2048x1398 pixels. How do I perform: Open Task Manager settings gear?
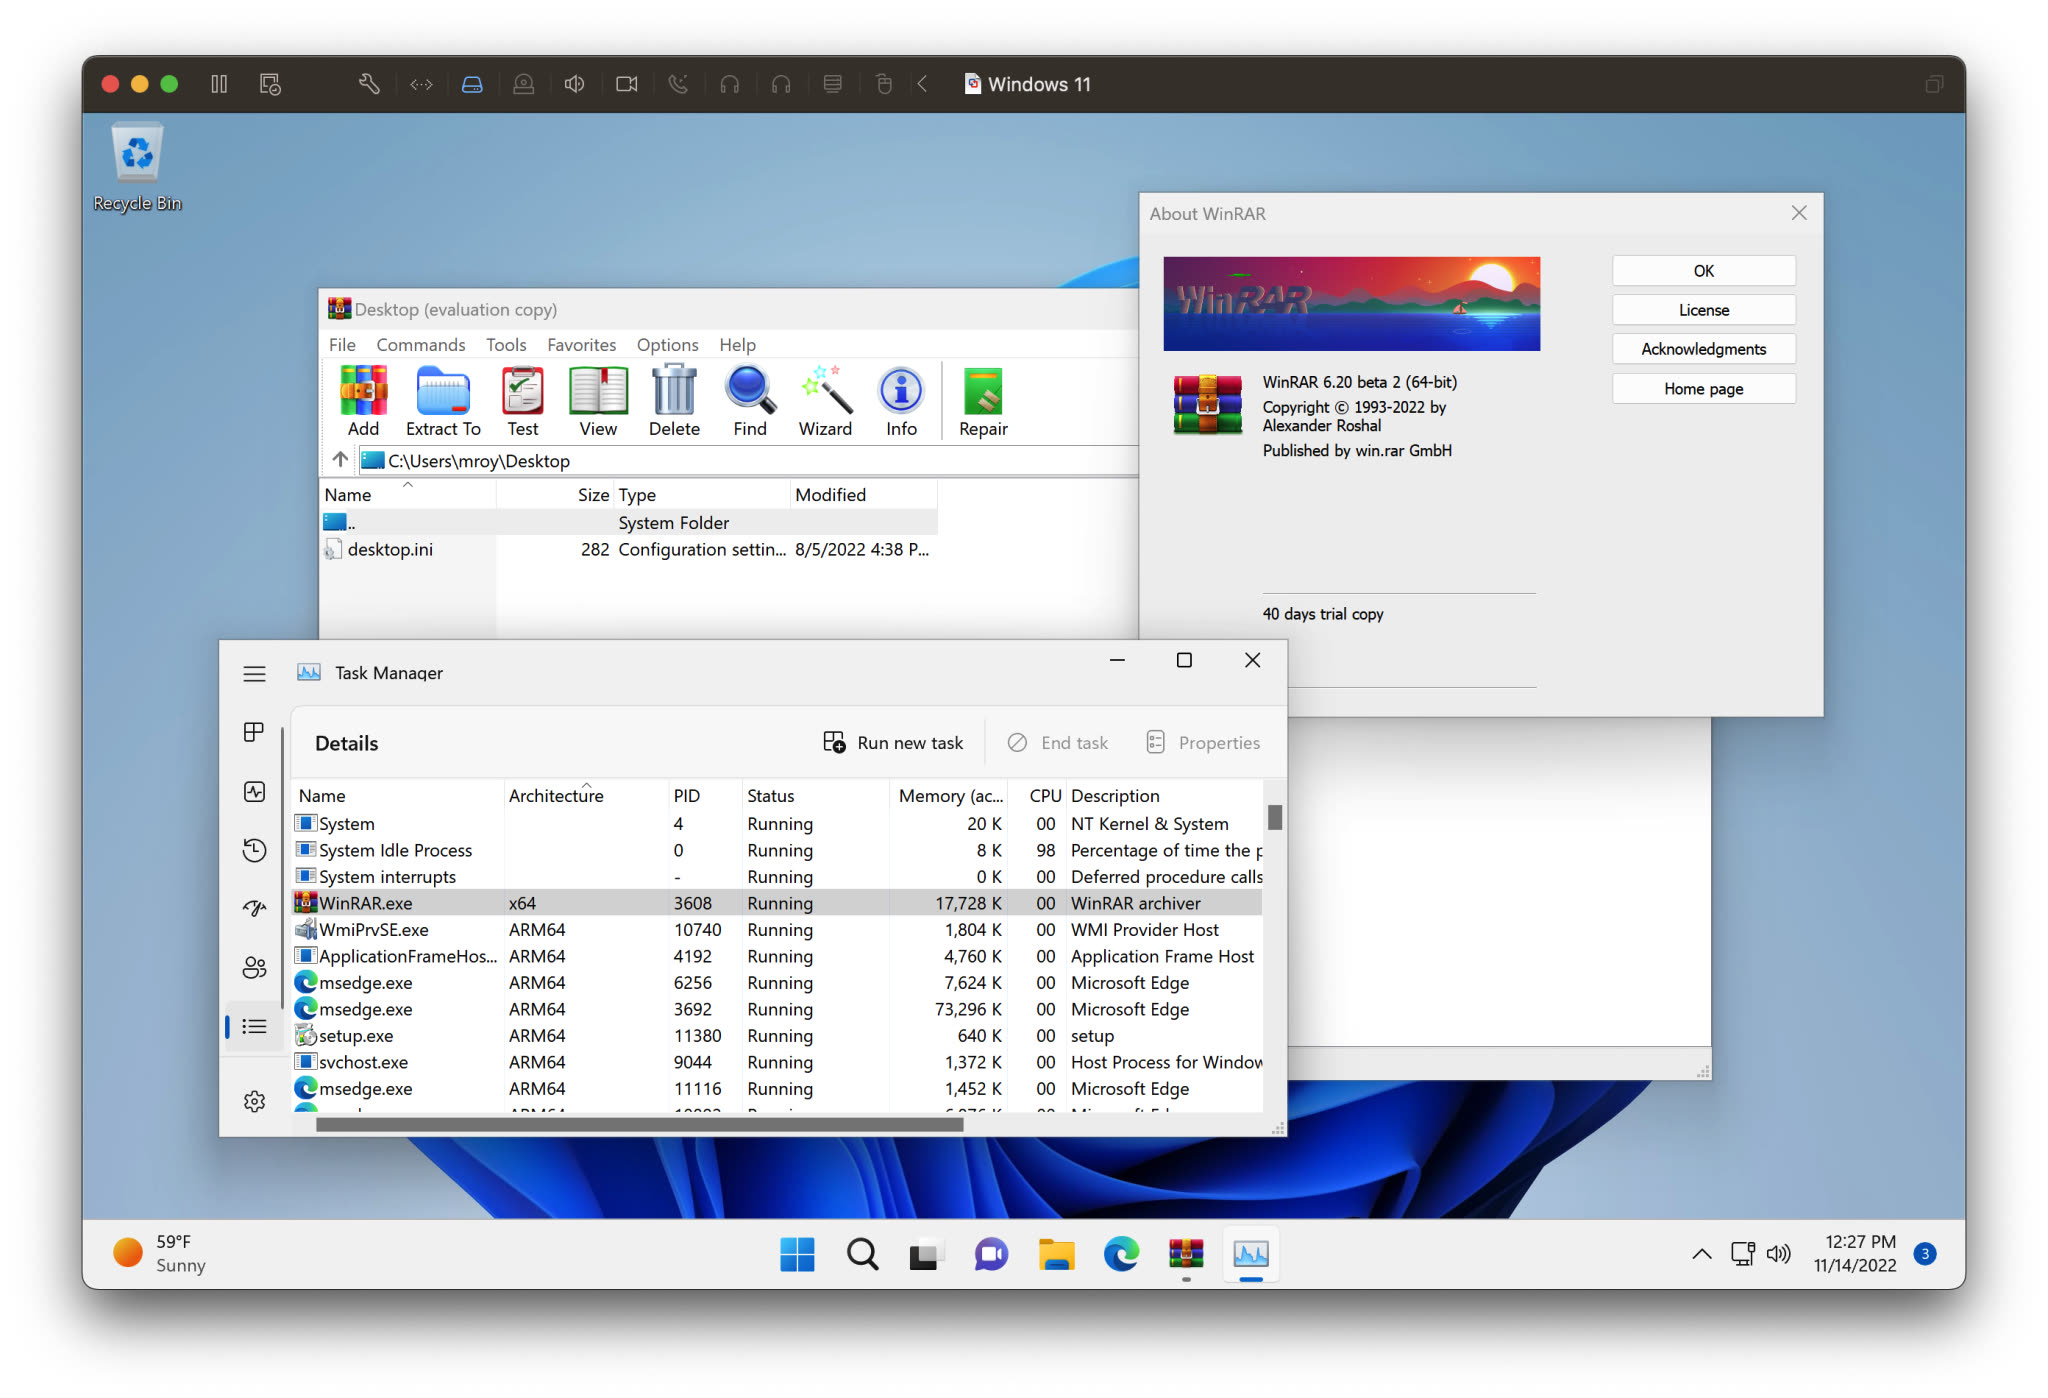pyautogui.click(x=254, y=1101)
